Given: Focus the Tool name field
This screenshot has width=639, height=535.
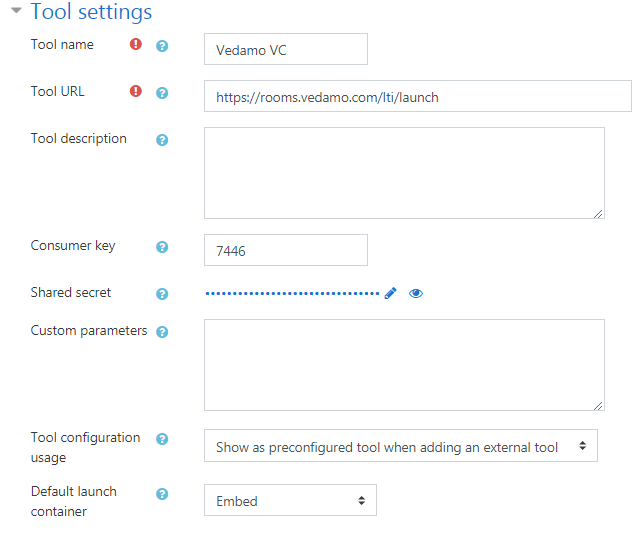Looking at the screenshot, I should pos(285,50).
